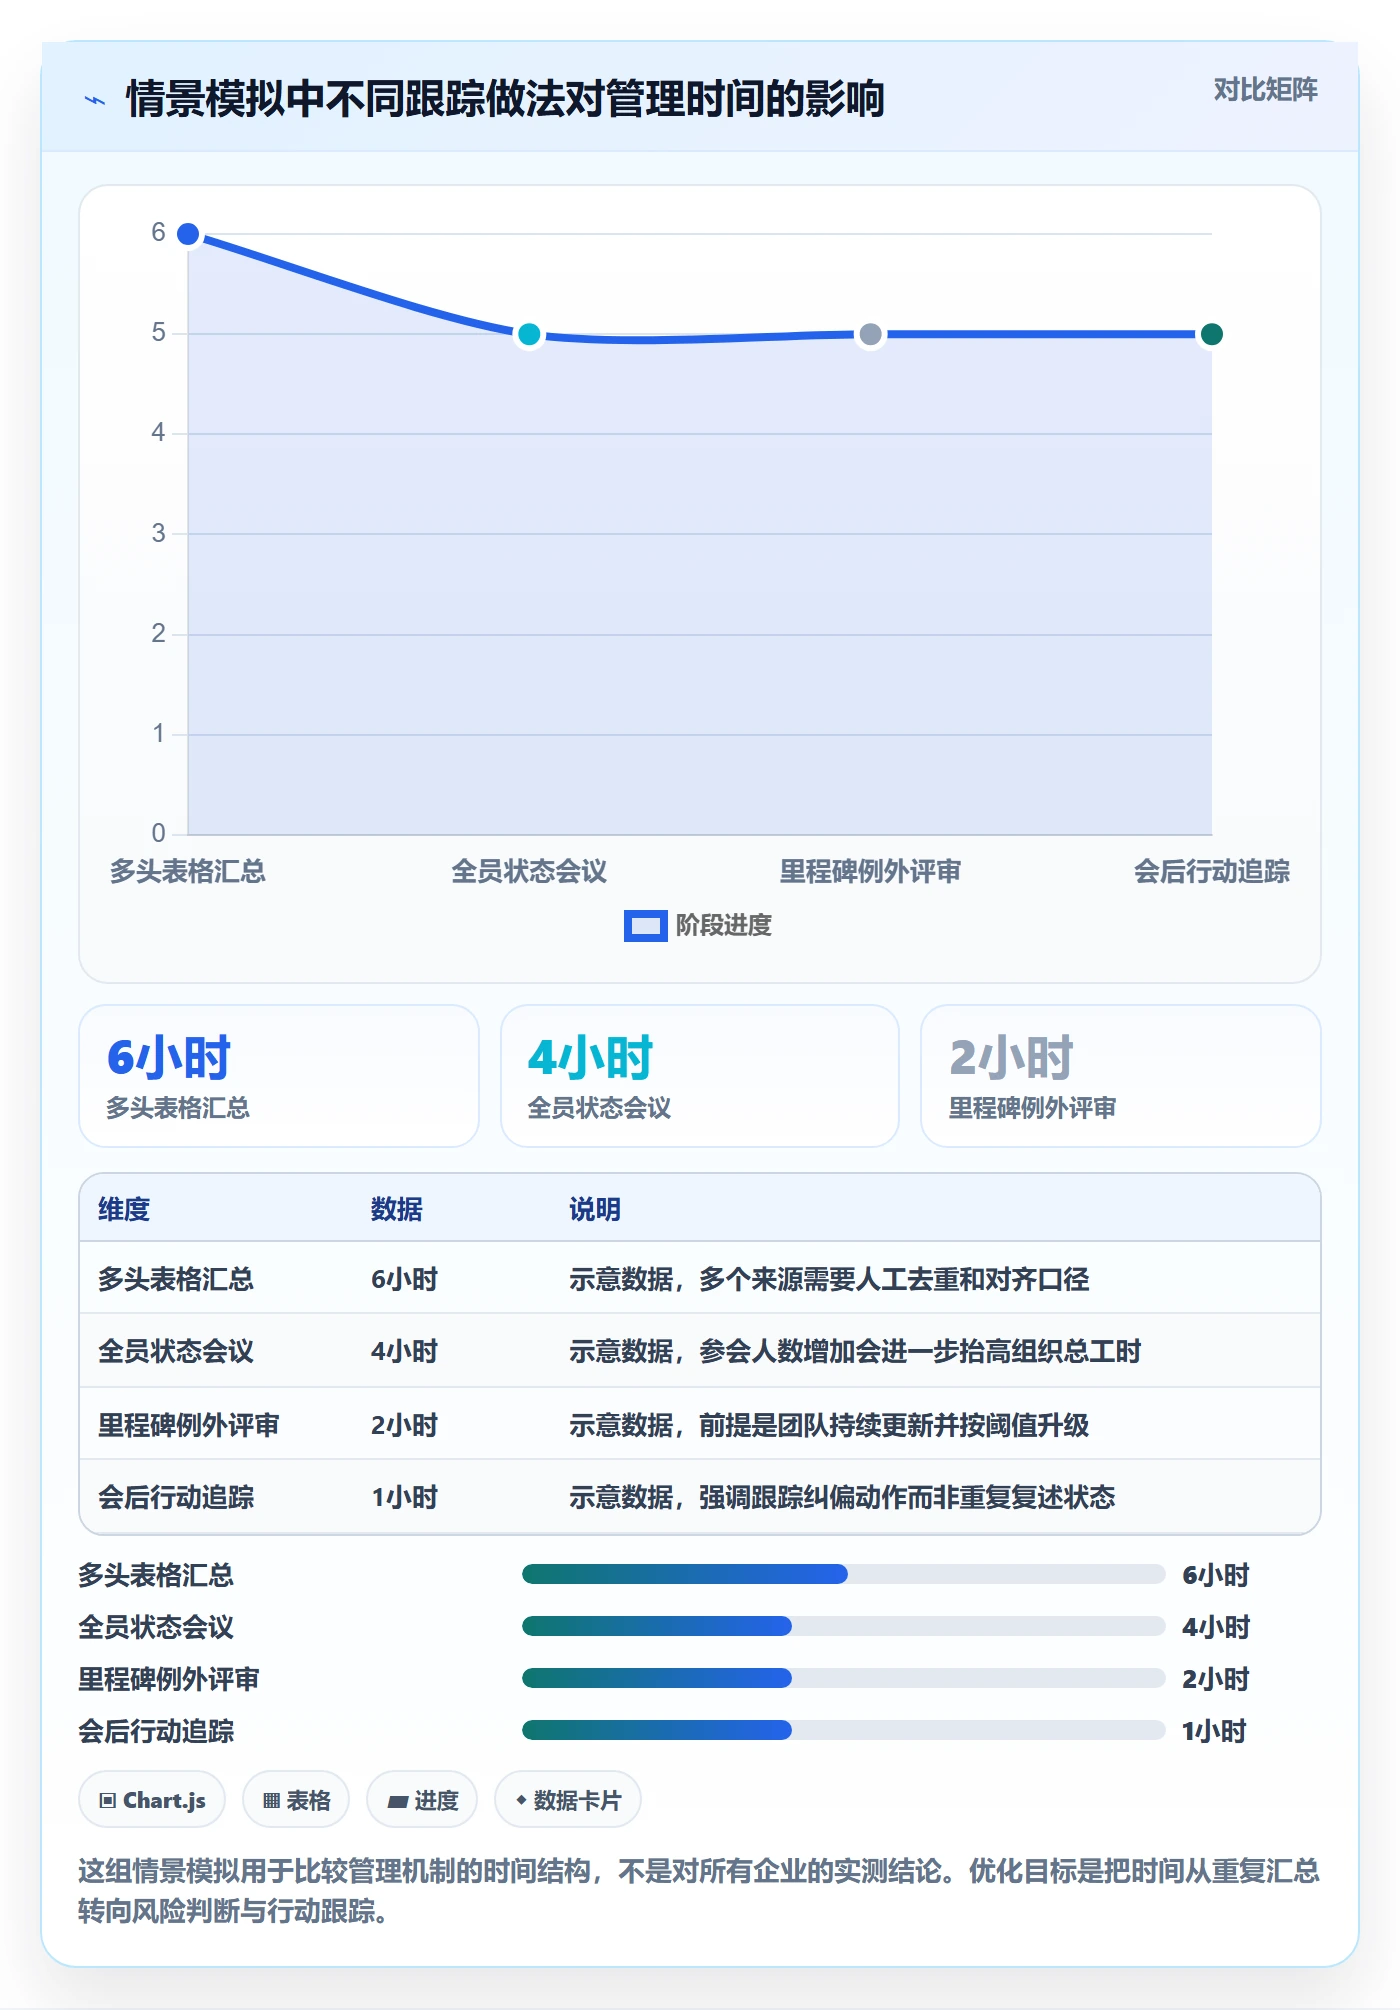Click the 对比矩阵 label in header
The width and height of the screenshot is (1400, 2010).
(1265, 90)
